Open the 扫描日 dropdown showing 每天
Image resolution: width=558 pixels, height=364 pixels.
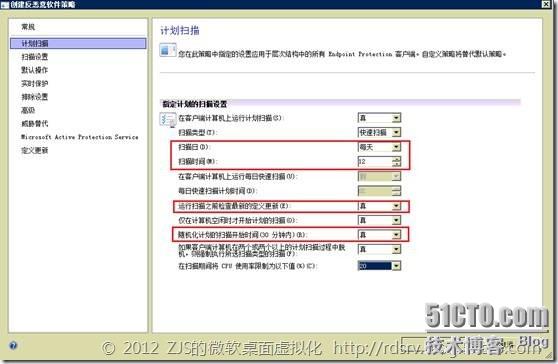(x=396, y=147)
